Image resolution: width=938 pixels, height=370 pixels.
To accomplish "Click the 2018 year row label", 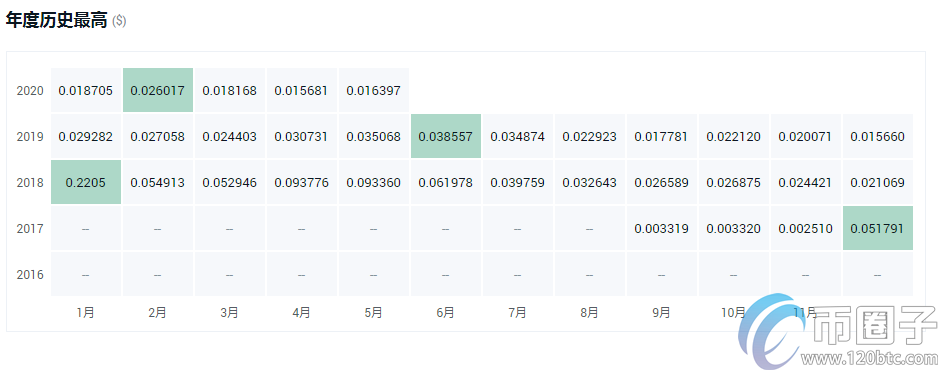I will tap(30, 183).
